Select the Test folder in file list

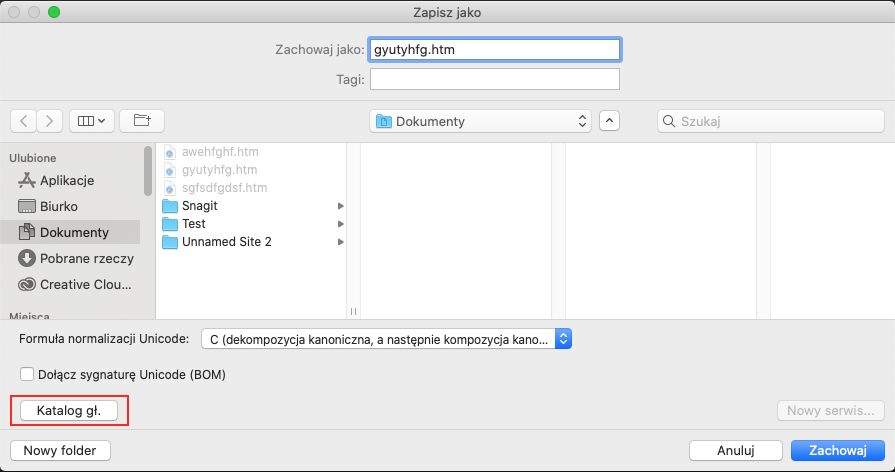coord(193,224)
